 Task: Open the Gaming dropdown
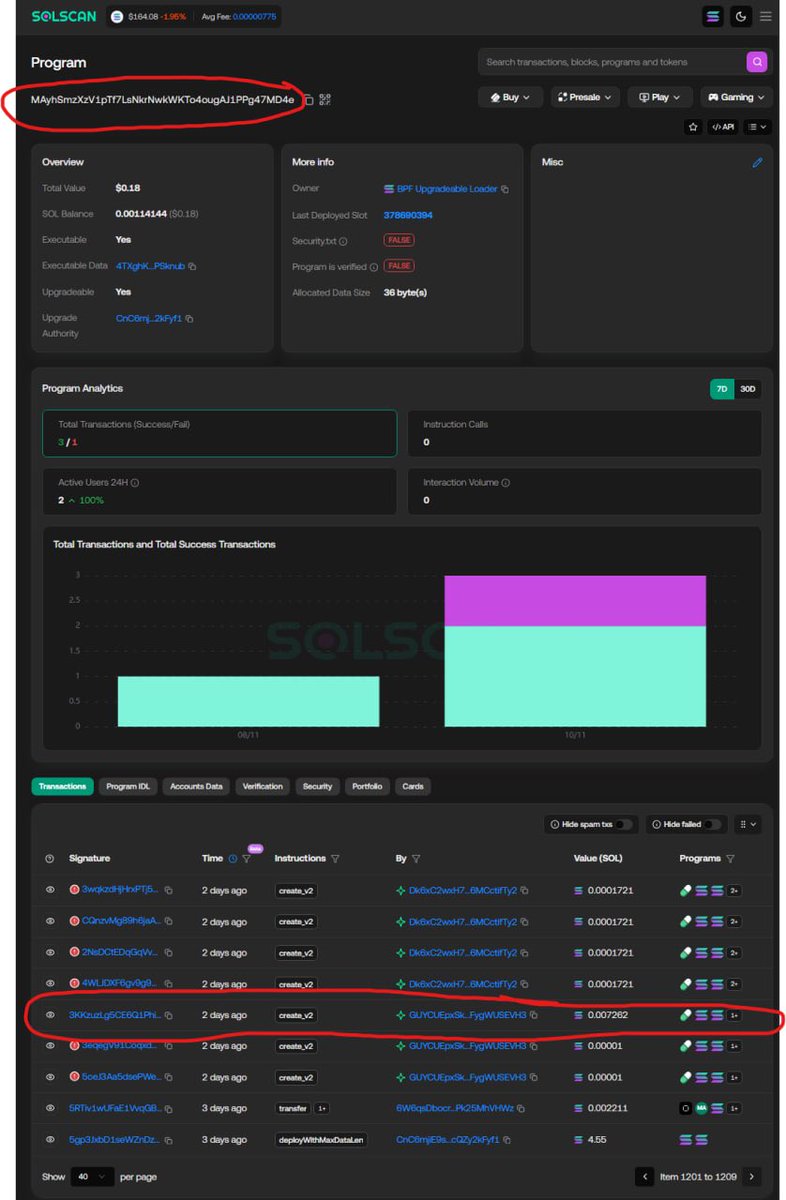(x=736, y=97)
